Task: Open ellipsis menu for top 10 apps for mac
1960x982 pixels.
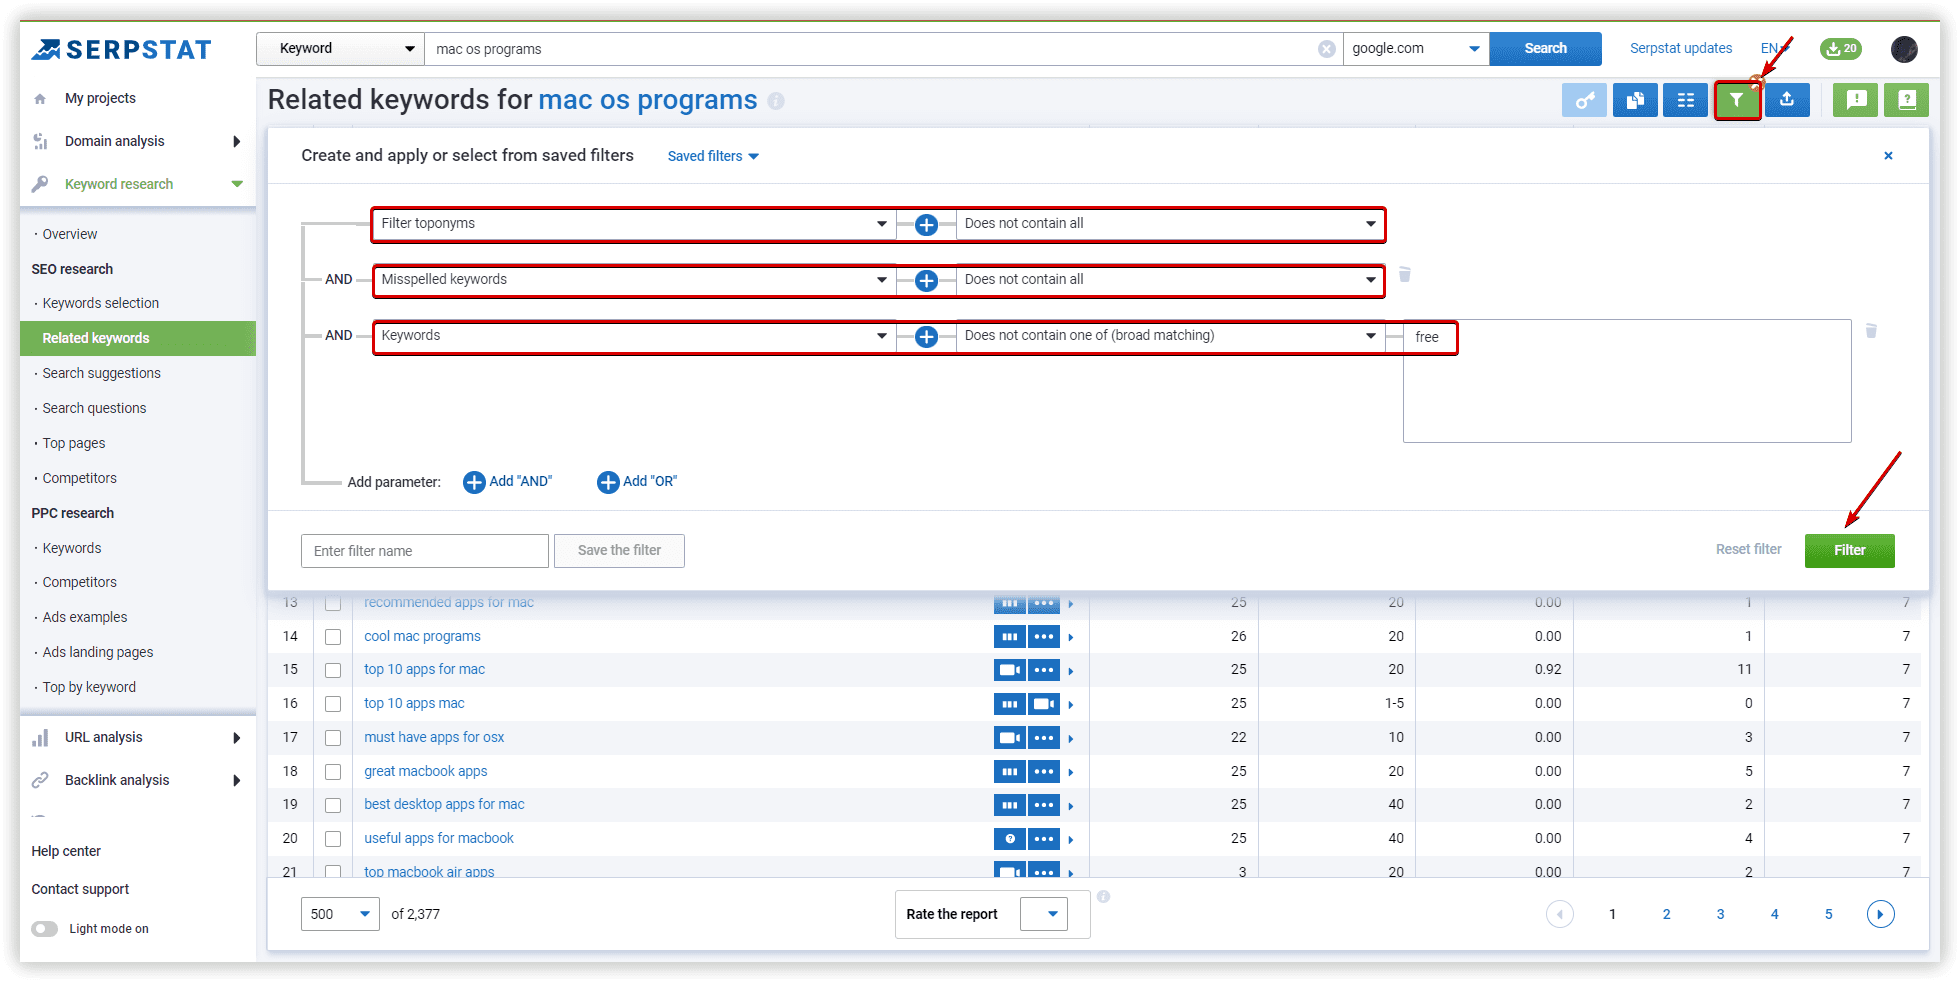Action: [1044, 670]
